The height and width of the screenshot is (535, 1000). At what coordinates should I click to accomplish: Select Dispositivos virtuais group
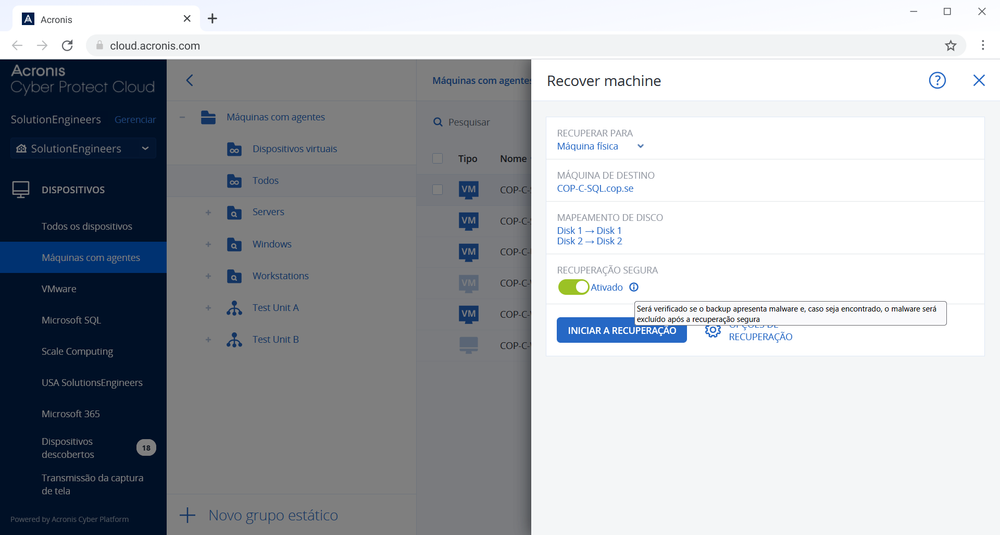[295, 149]
